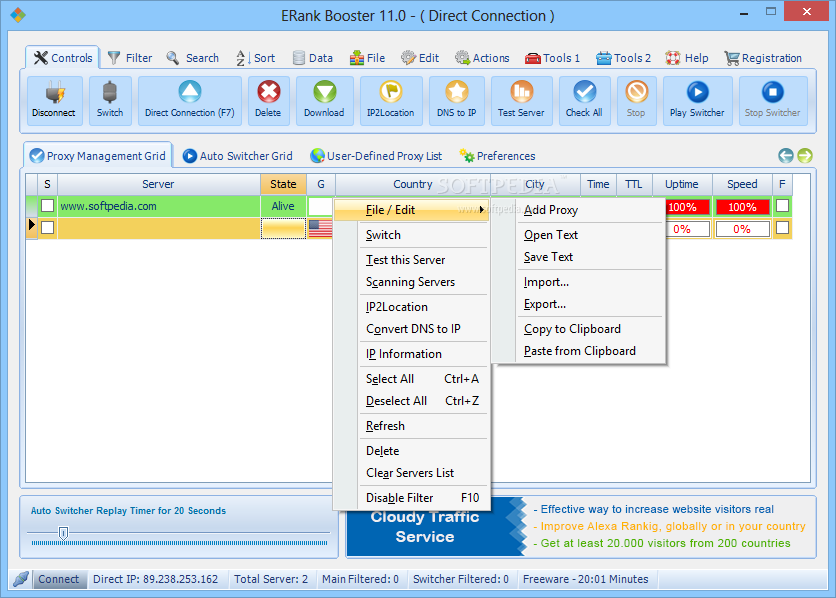Activate Direct Connection (F7) button
836x598 pixels.
click(x=190, y=101)
